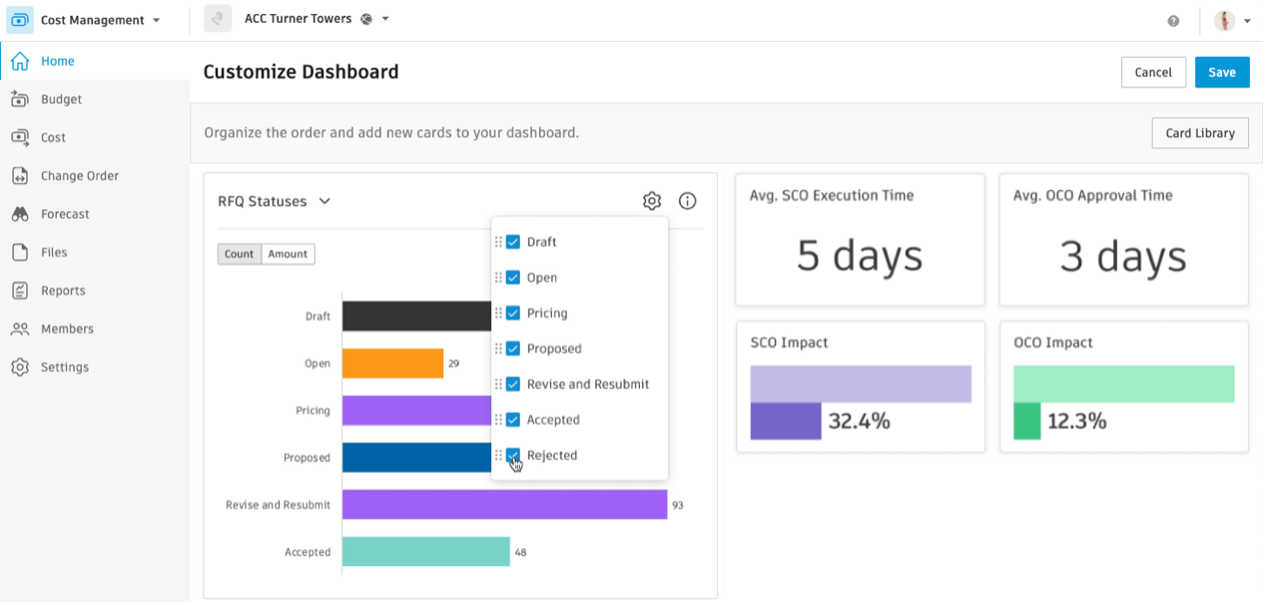Select the Avg. SCO Execution Time card
The image size is (1265, 605).
[860, 240]
